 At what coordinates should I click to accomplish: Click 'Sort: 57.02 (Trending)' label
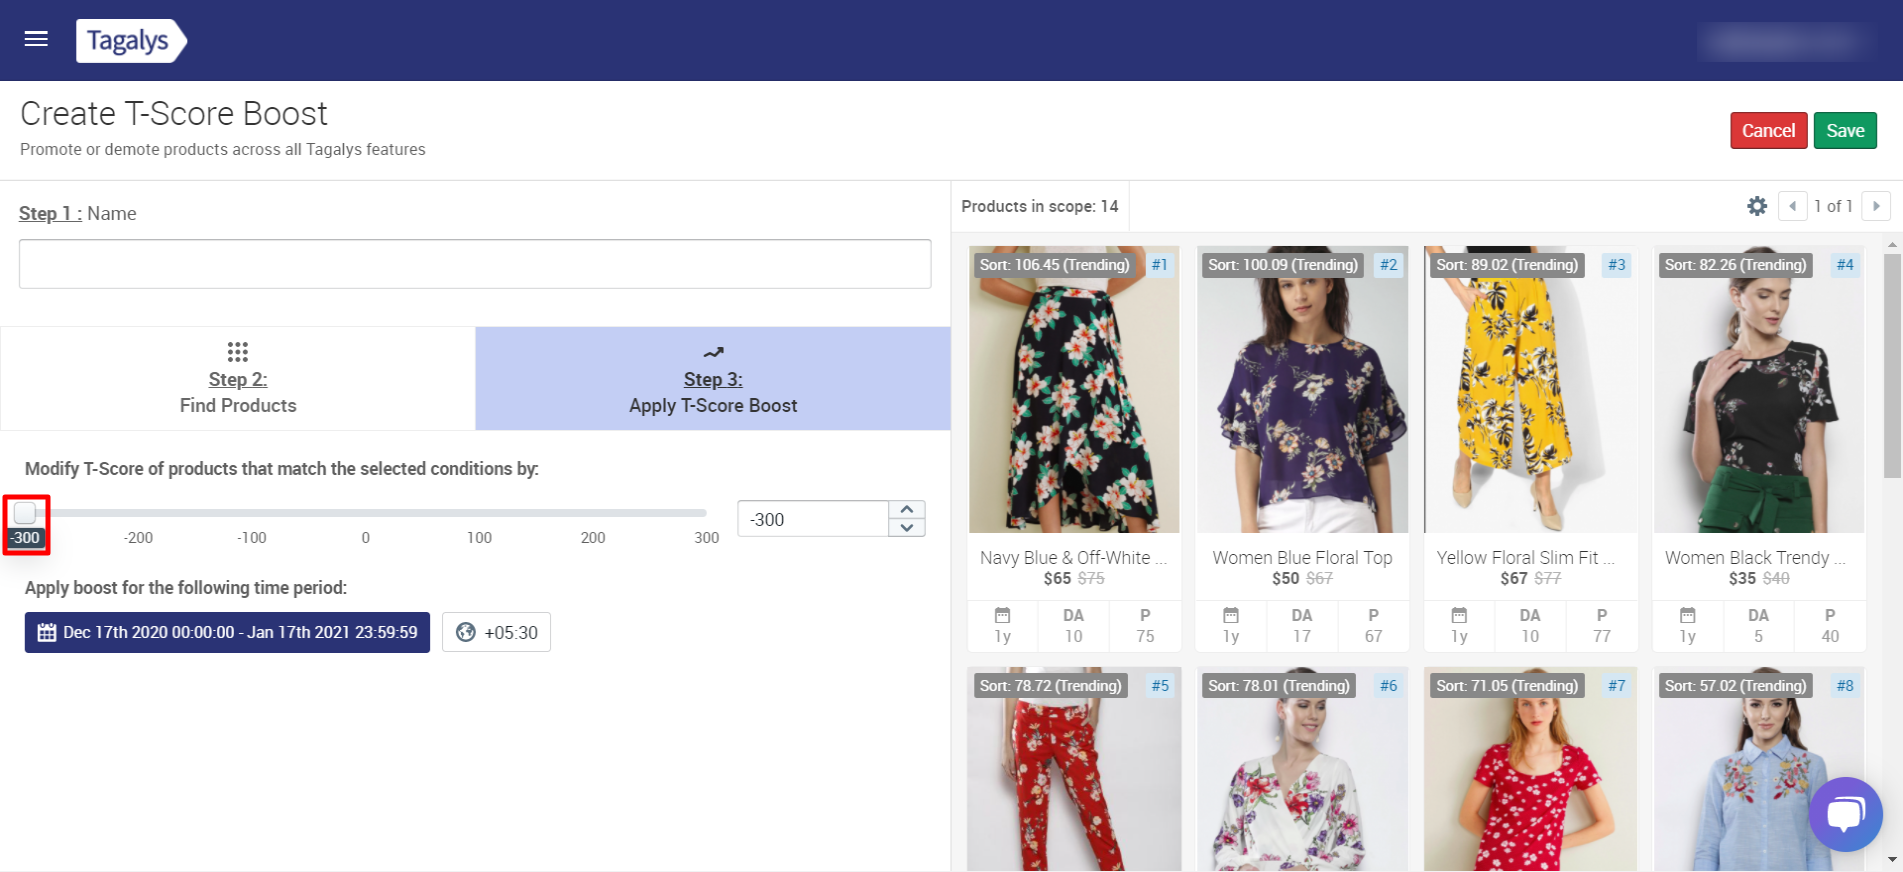pyautogui.click(x=1735, y=686)
